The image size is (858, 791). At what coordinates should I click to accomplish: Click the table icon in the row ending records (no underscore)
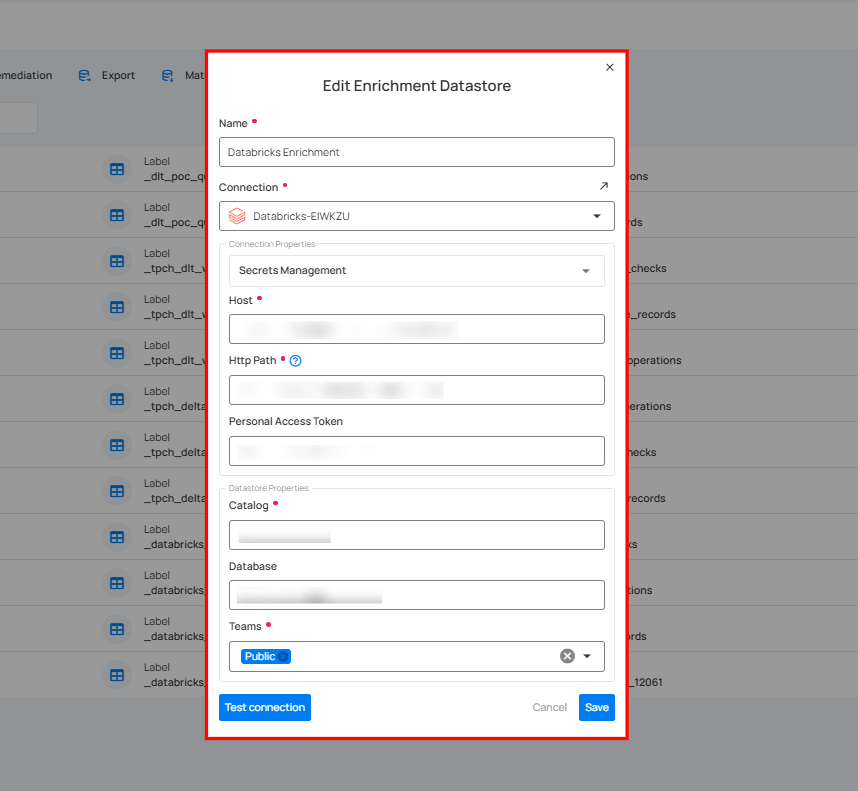click(x=117, y=491)
